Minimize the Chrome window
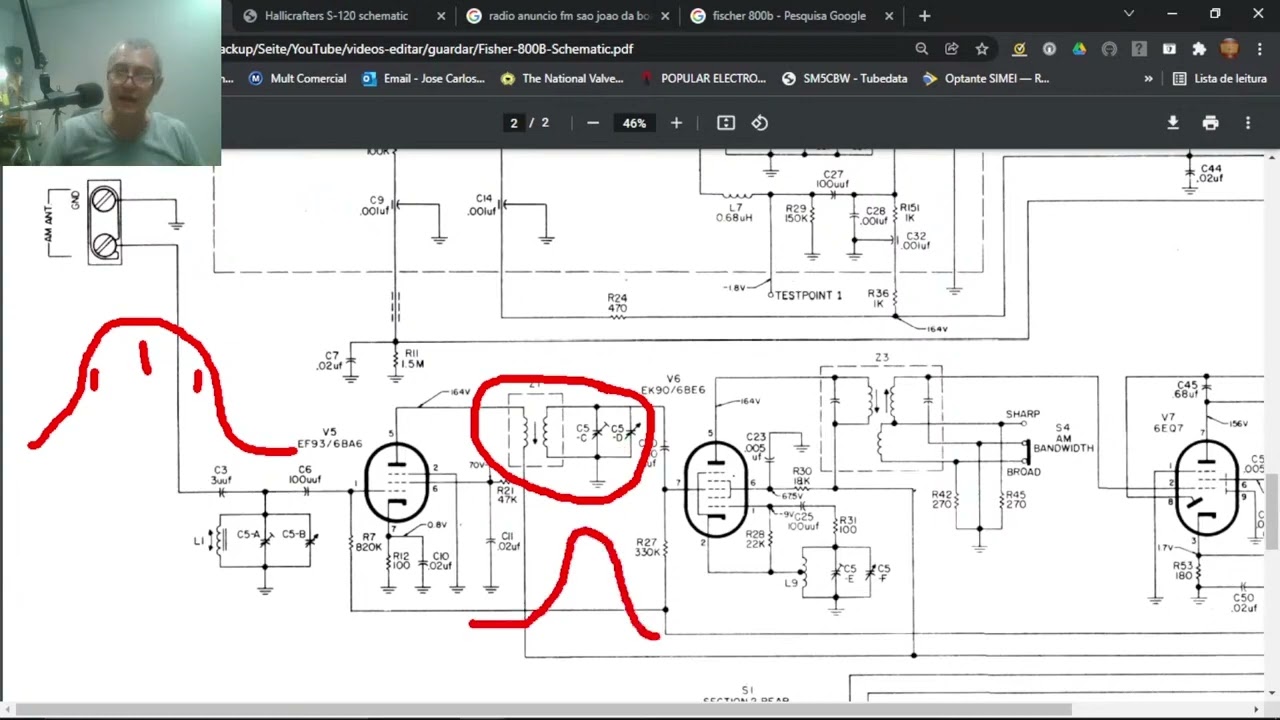 1172,14
